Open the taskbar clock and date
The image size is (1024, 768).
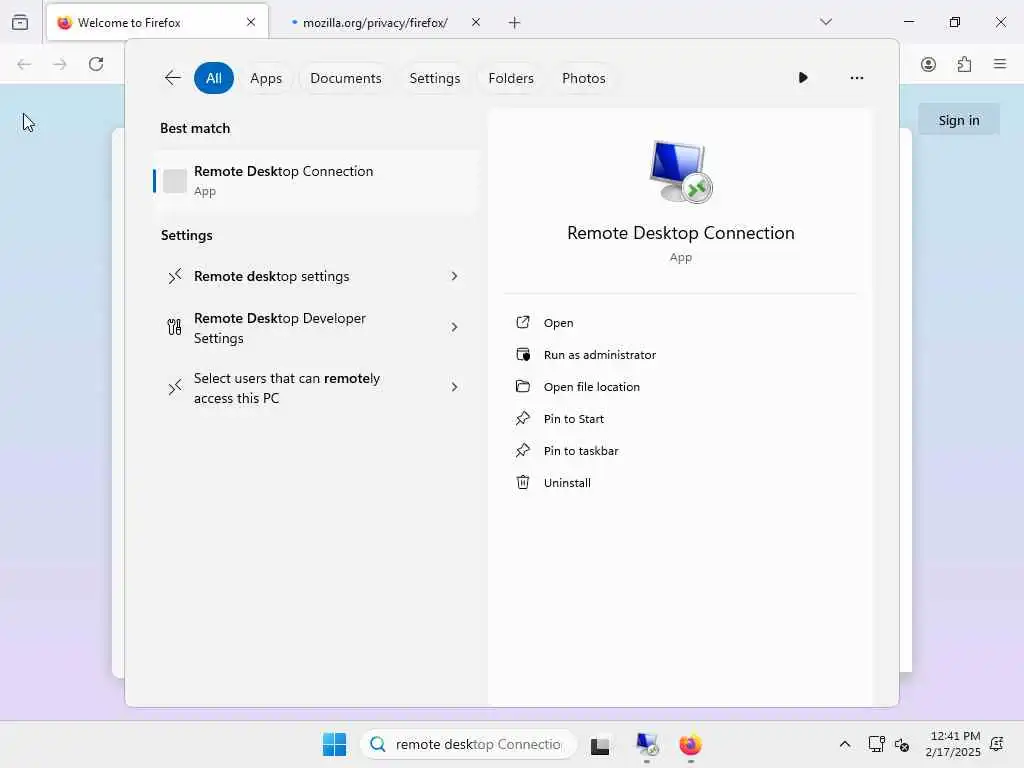point(953,744)
